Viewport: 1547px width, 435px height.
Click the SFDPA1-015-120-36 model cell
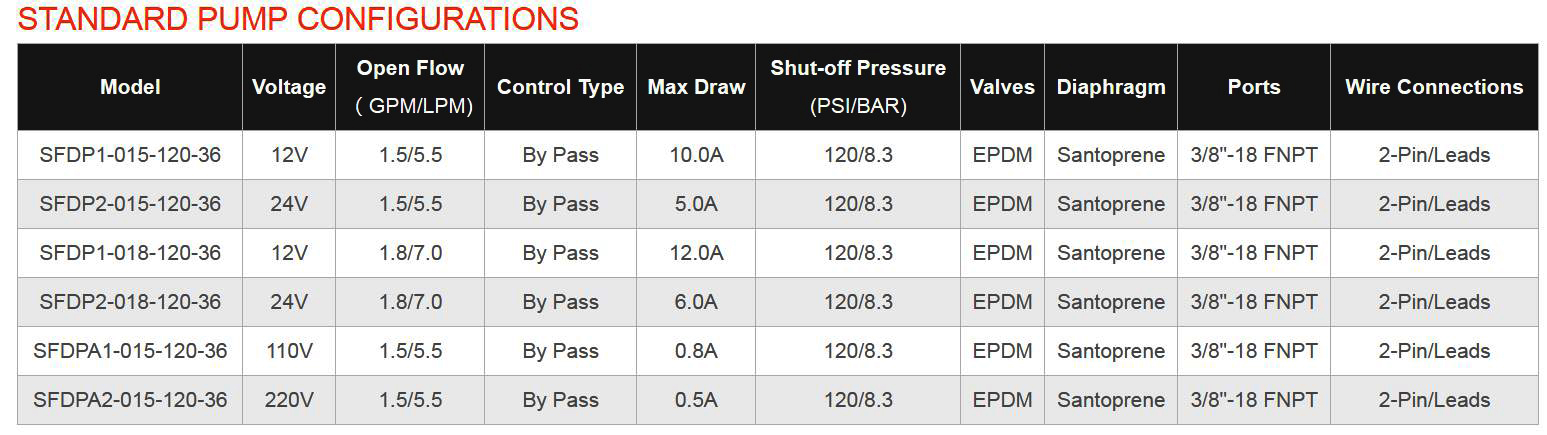click(x=130, y=351)
